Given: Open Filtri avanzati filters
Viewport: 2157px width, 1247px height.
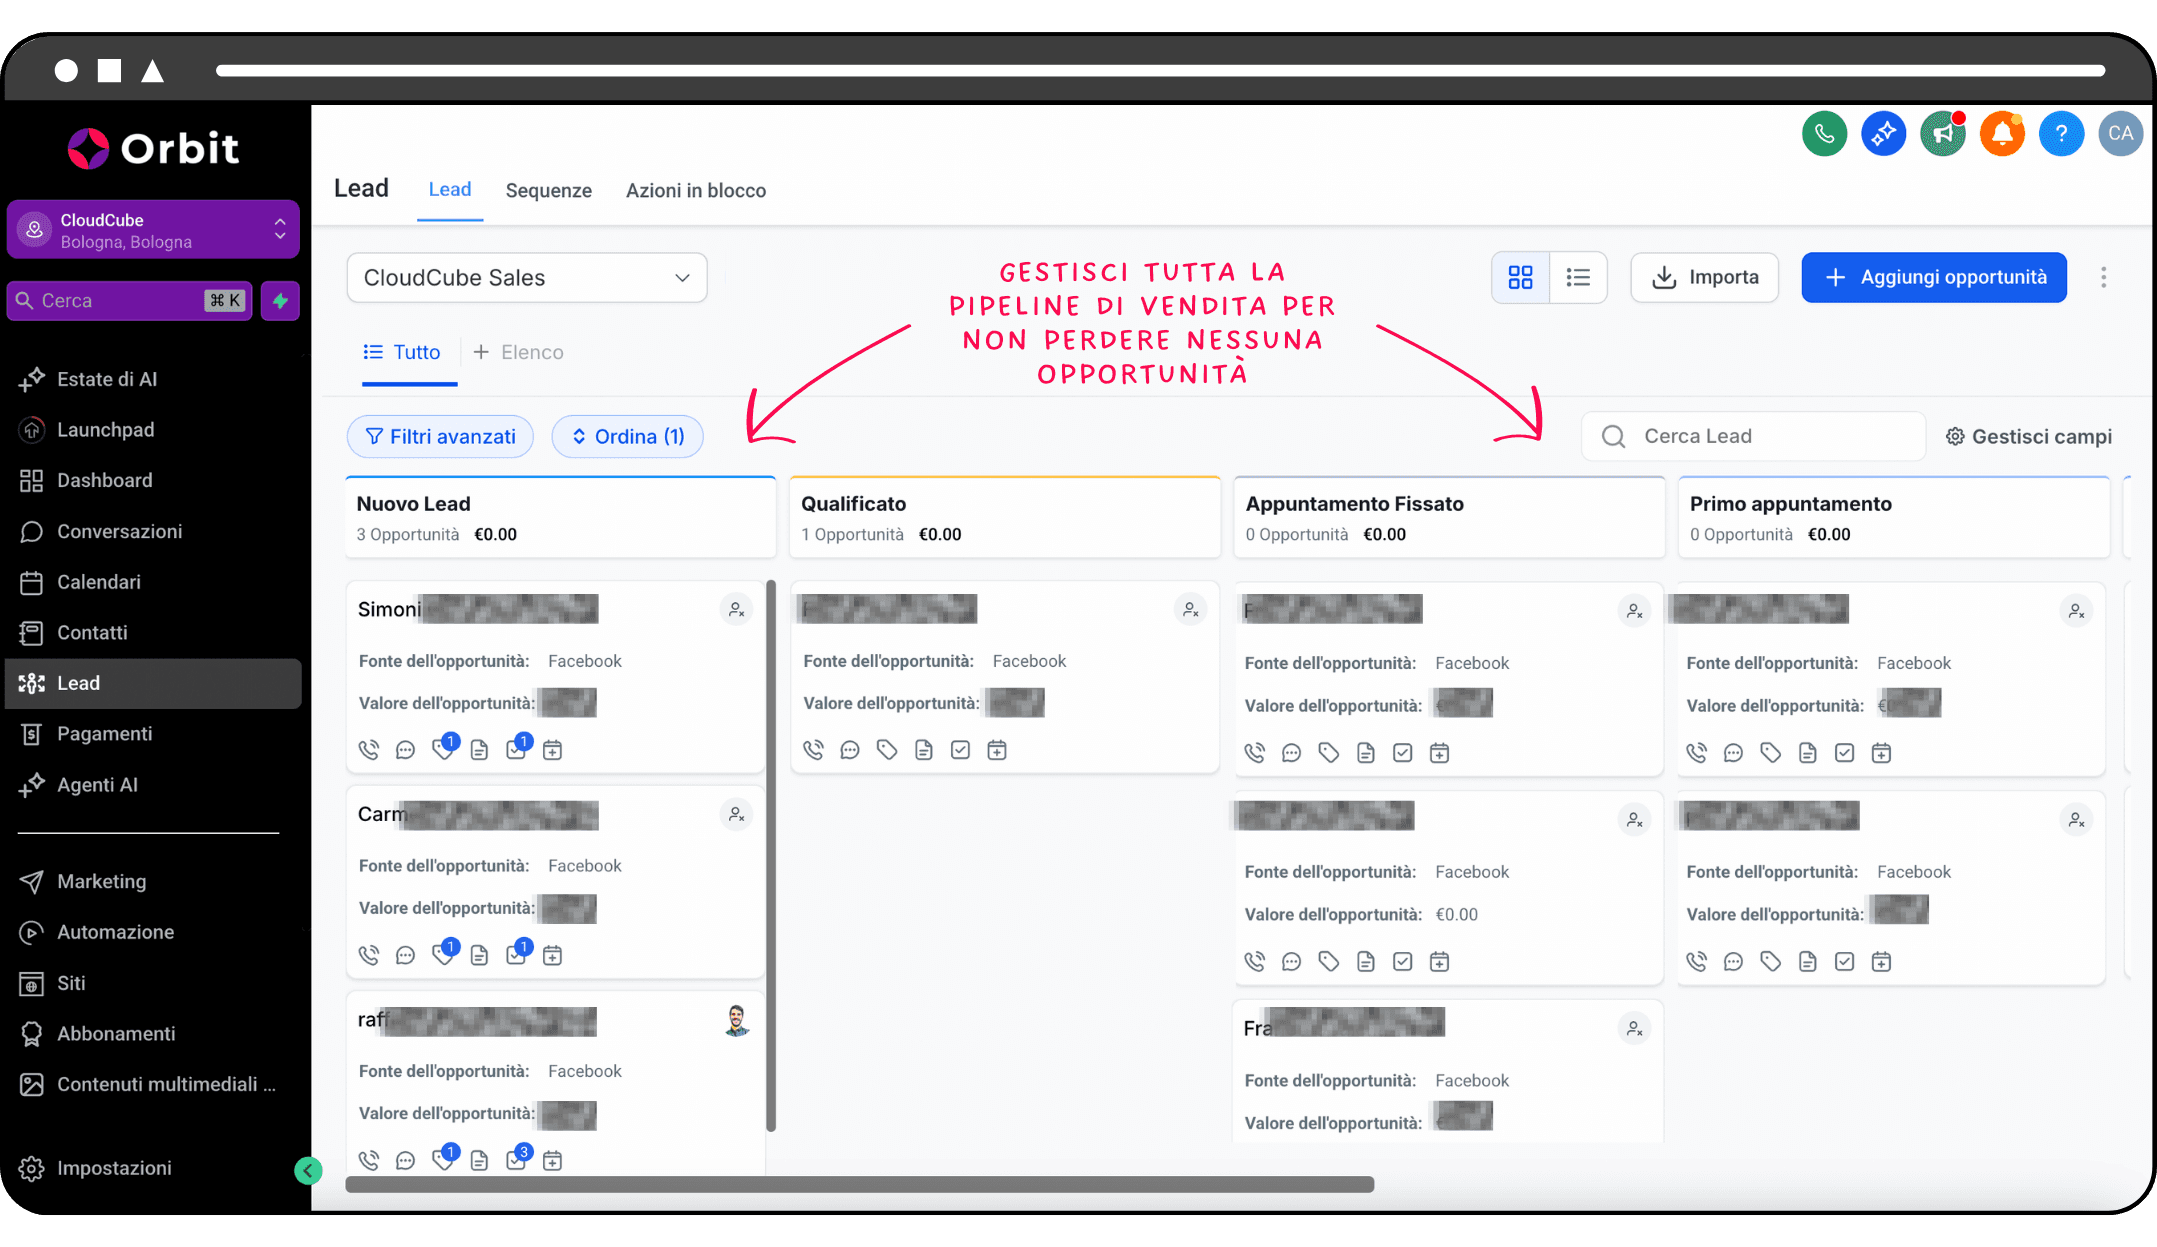Looking at the screenshot, I should 440,437.
